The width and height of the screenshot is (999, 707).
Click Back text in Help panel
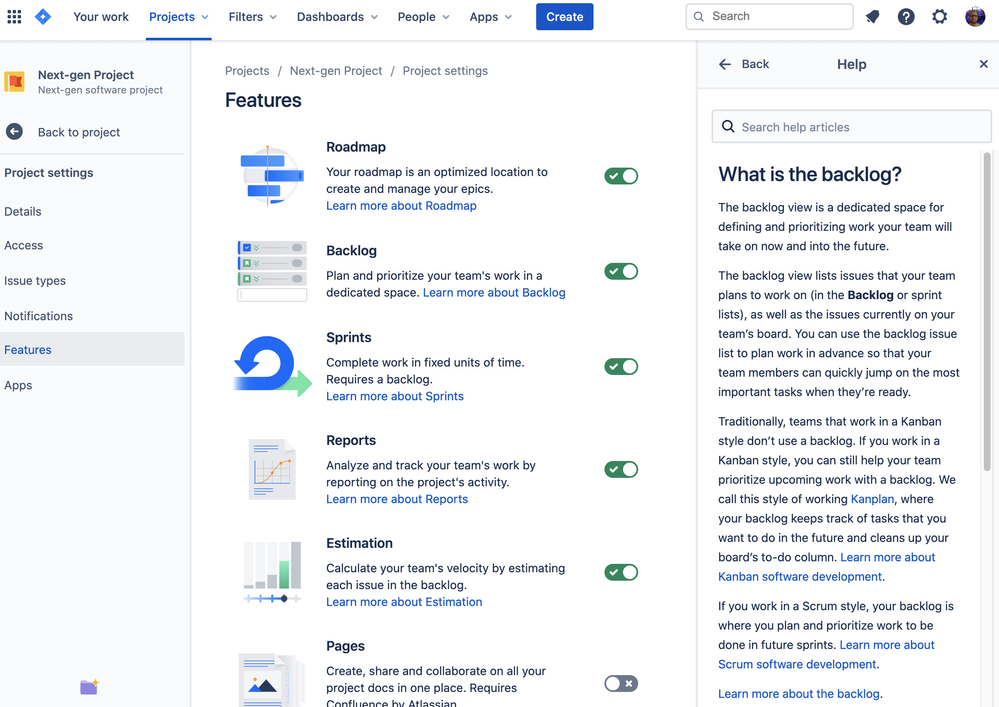(x=755, y=64)
